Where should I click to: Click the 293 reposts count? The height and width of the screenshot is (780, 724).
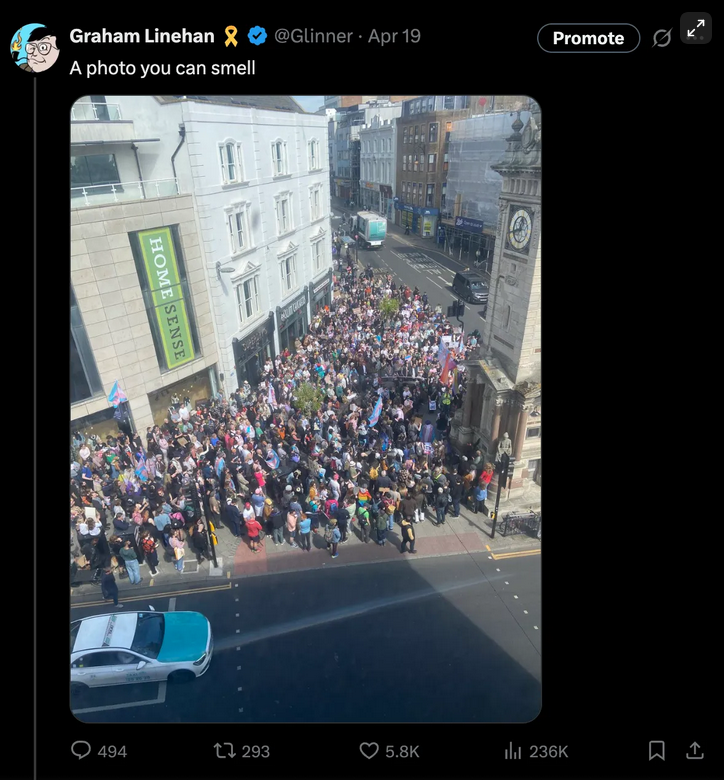click(255, 751)
